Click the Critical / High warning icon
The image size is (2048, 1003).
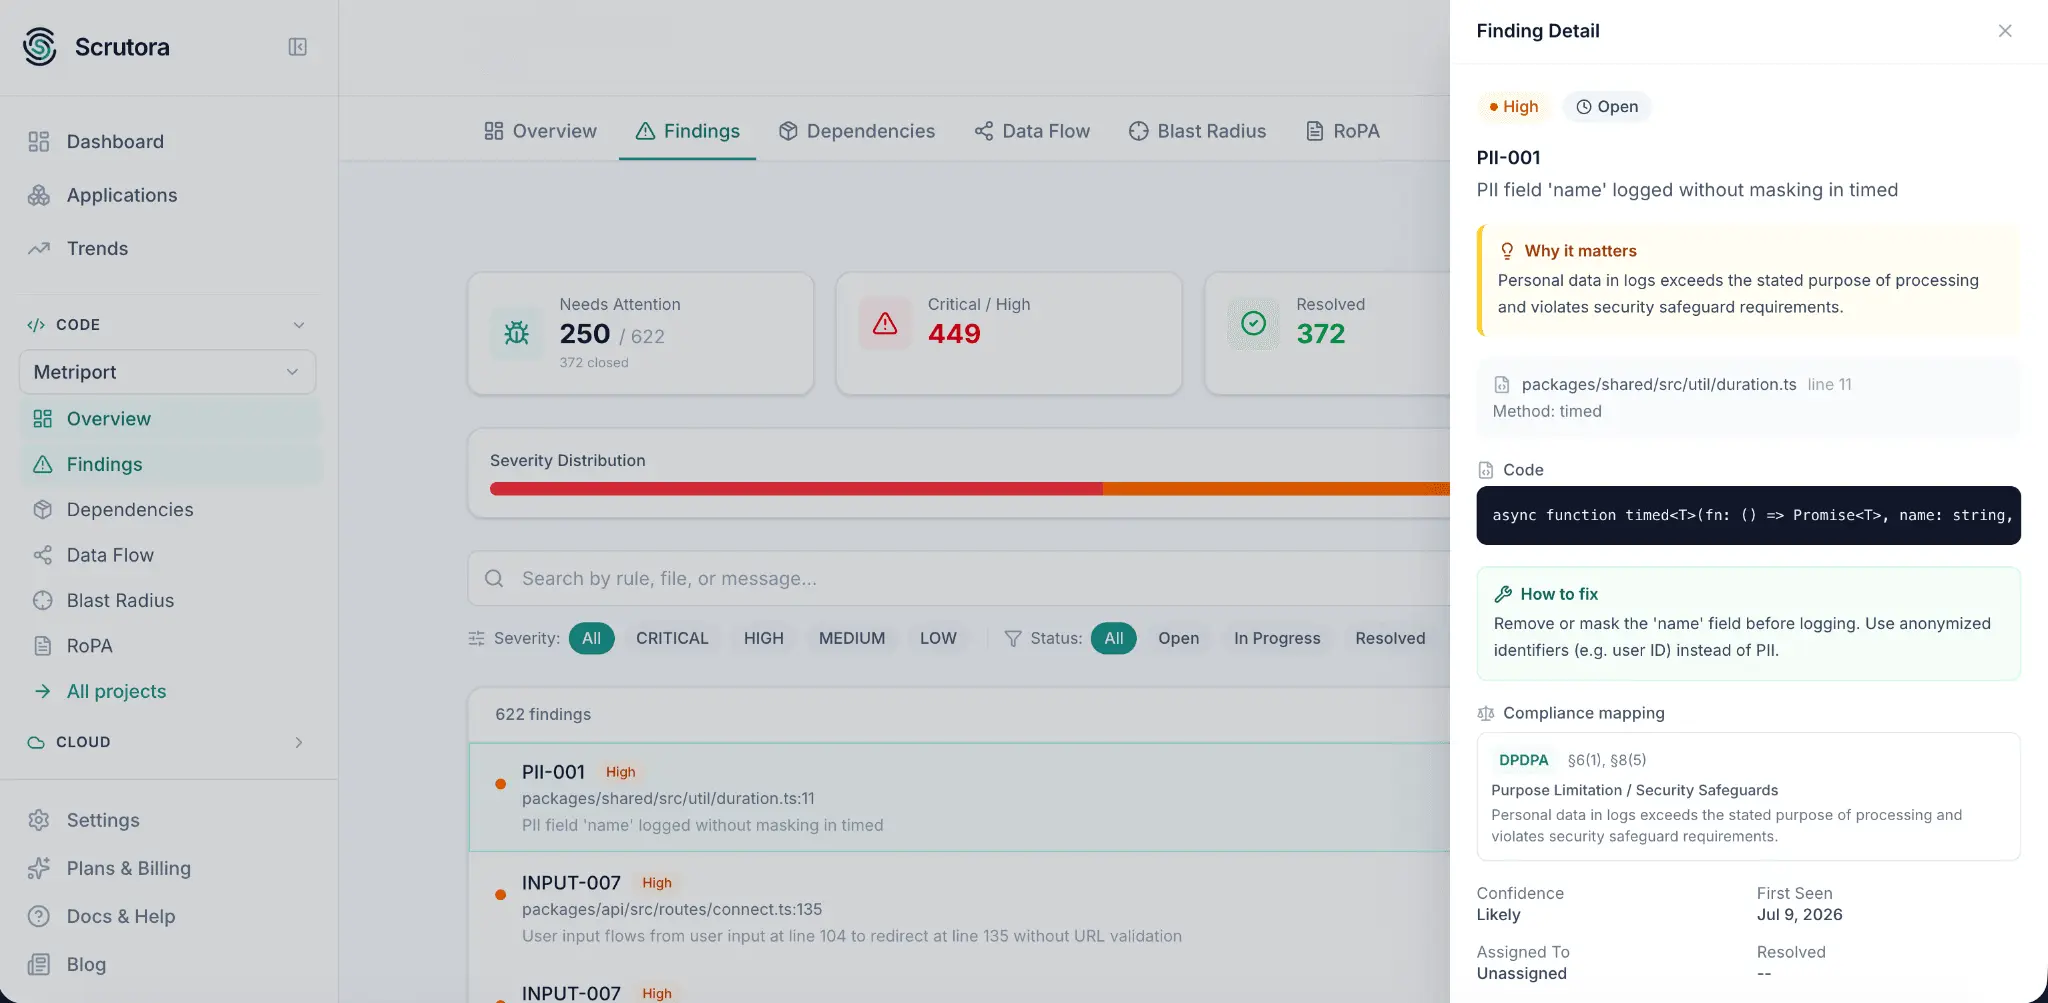[885, 323]
